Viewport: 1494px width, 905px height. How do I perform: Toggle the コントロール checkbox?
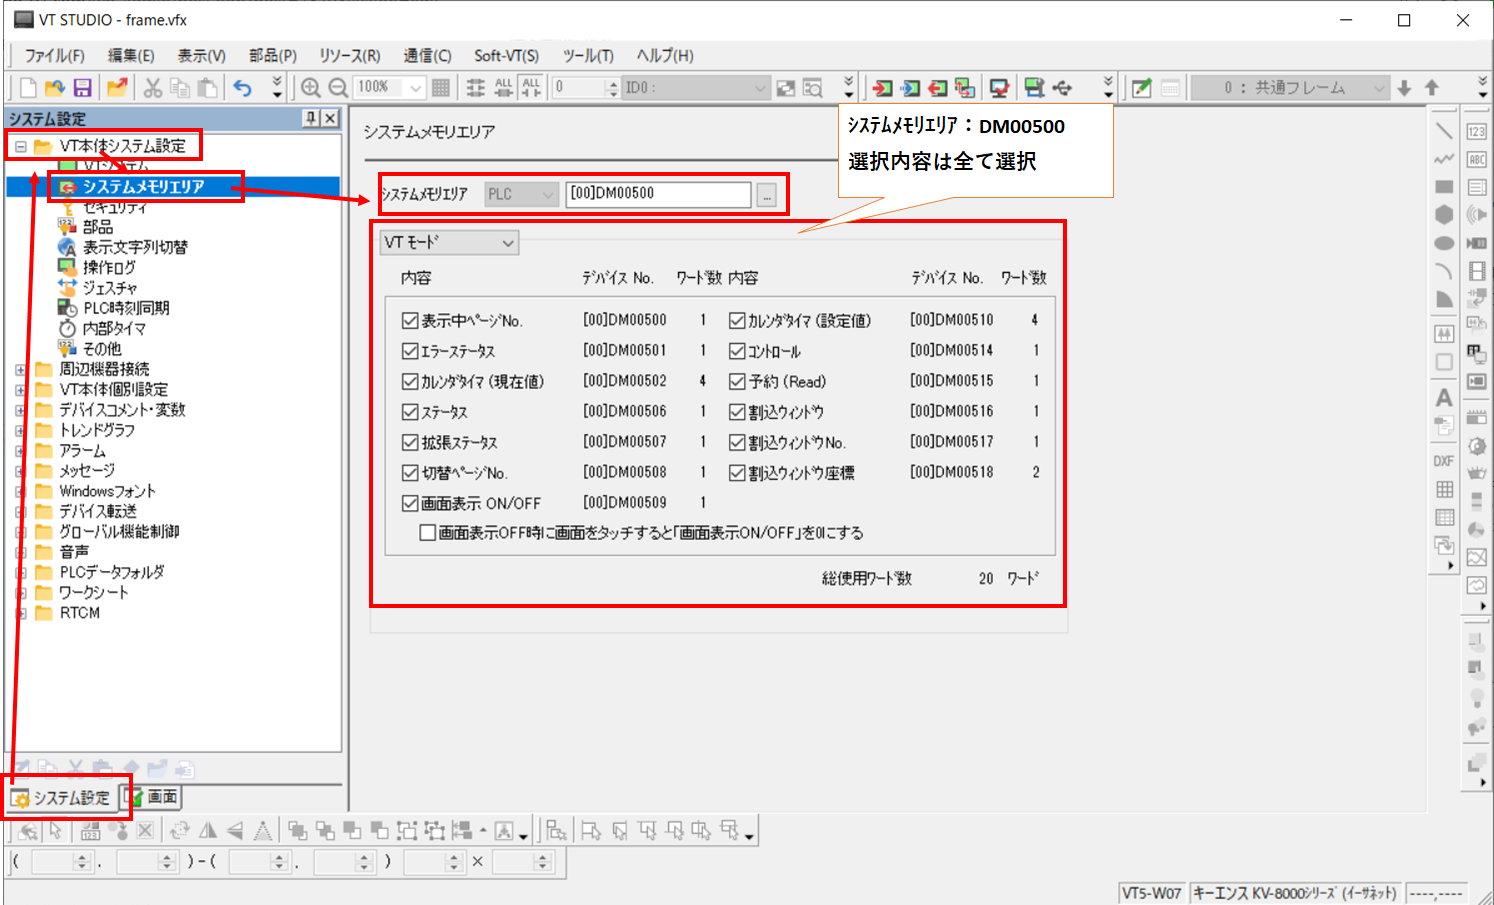click(x=737, y=351)
